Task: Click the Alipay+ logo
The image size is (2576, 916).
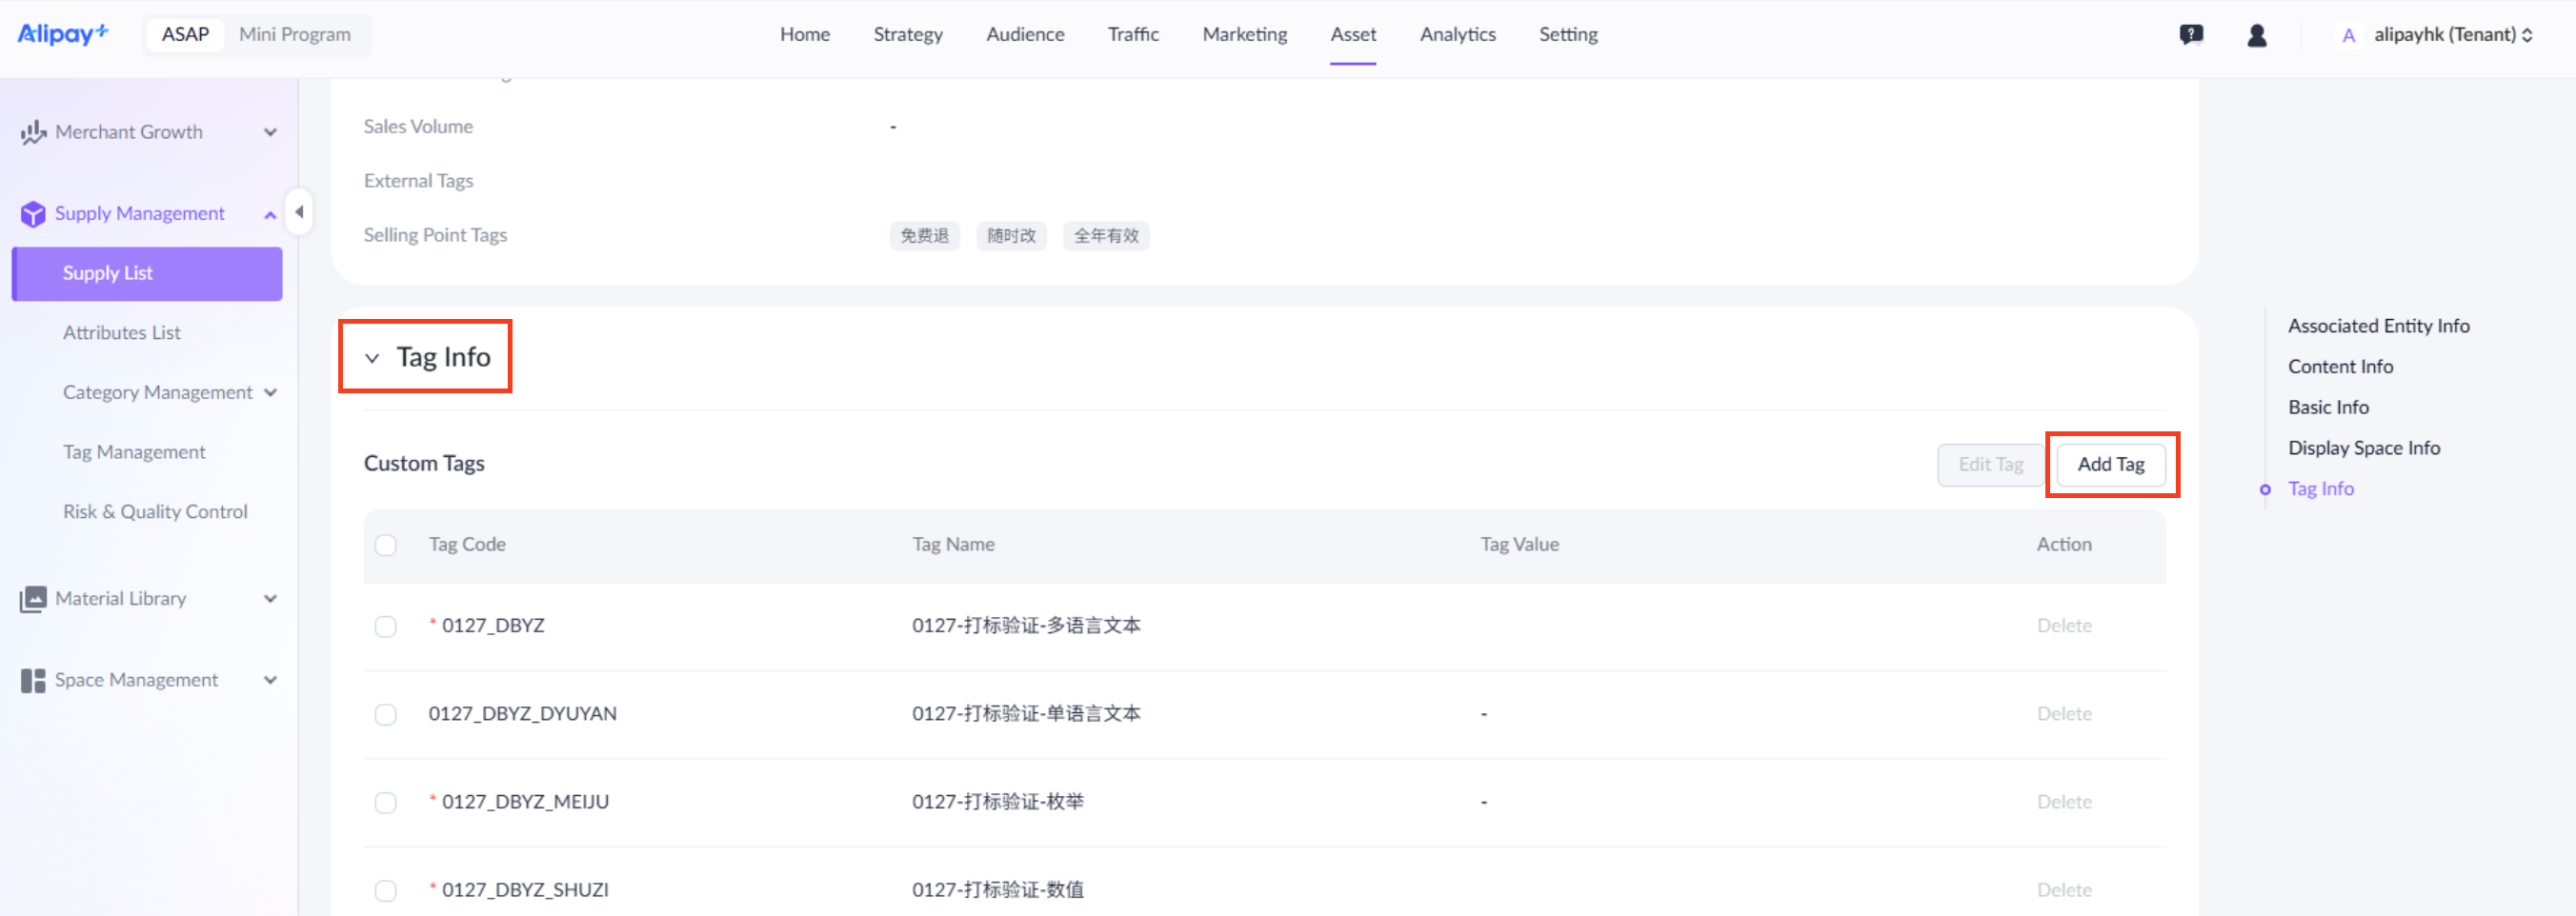Action: pyautogui.click(x=62, y=33)
